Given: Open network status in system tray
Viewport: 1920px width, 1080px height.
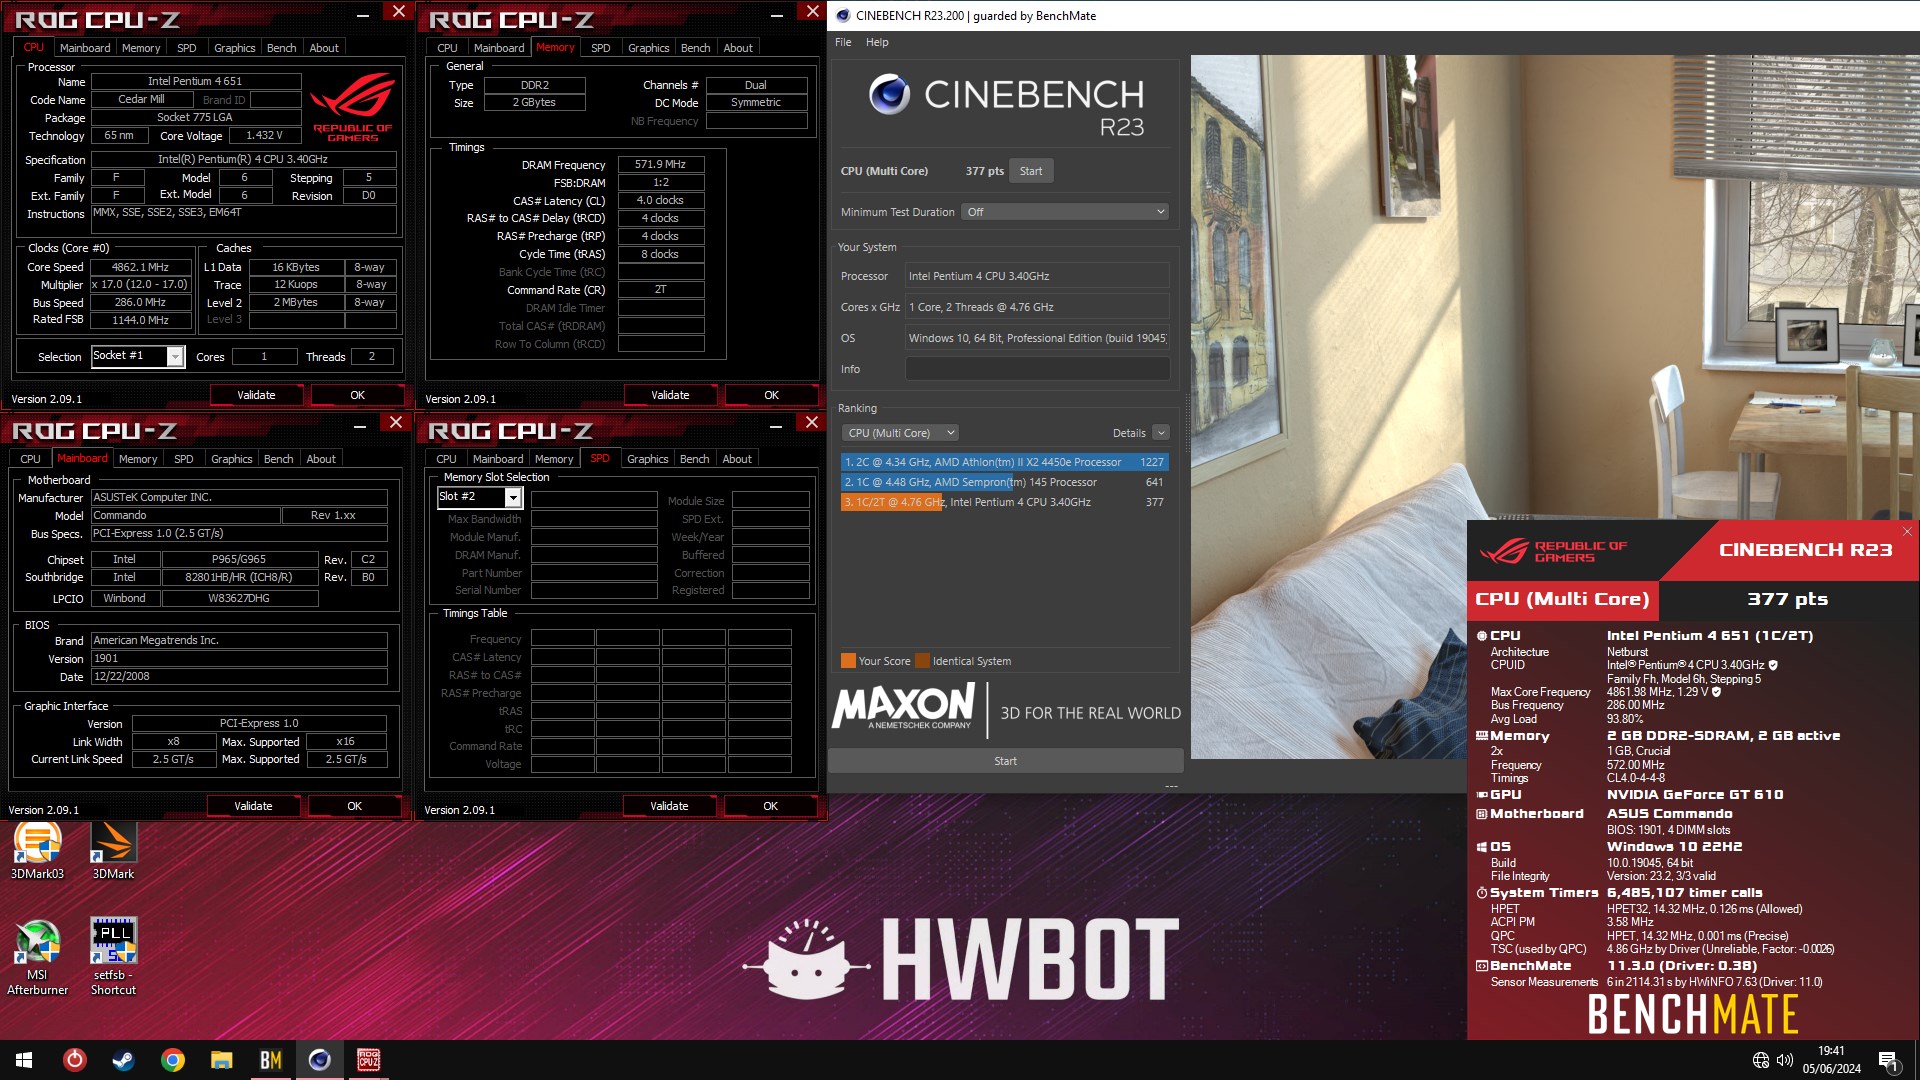Looking at the screenshot, I should coord(1761,1060).
